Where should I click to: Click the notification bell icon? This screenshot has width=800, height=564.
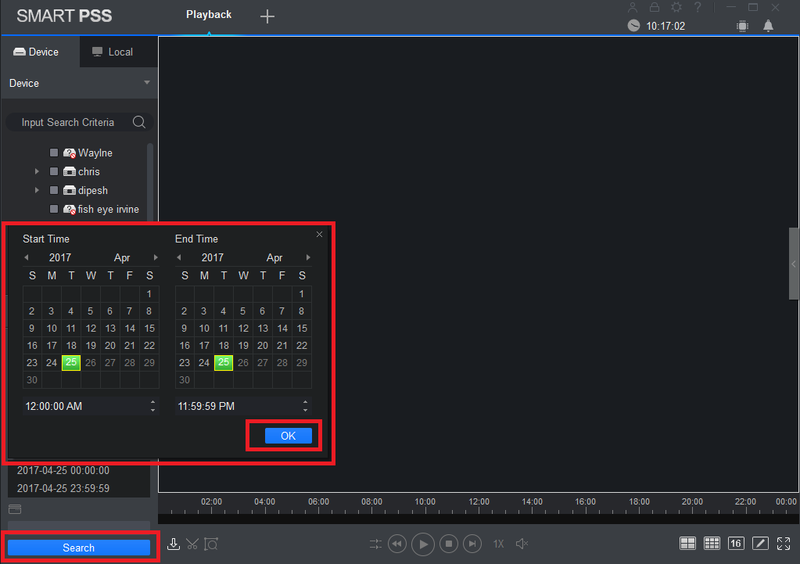[x=768, y=26]
